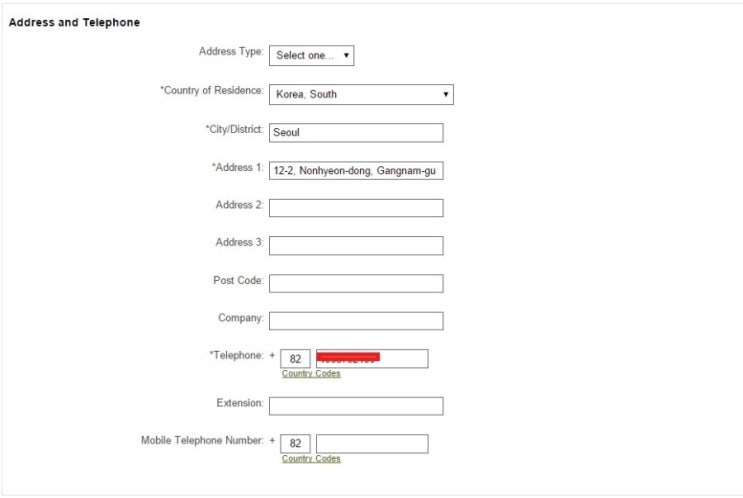Click the Address and Telephone heading
743x498 pixels.
(74, 23)
